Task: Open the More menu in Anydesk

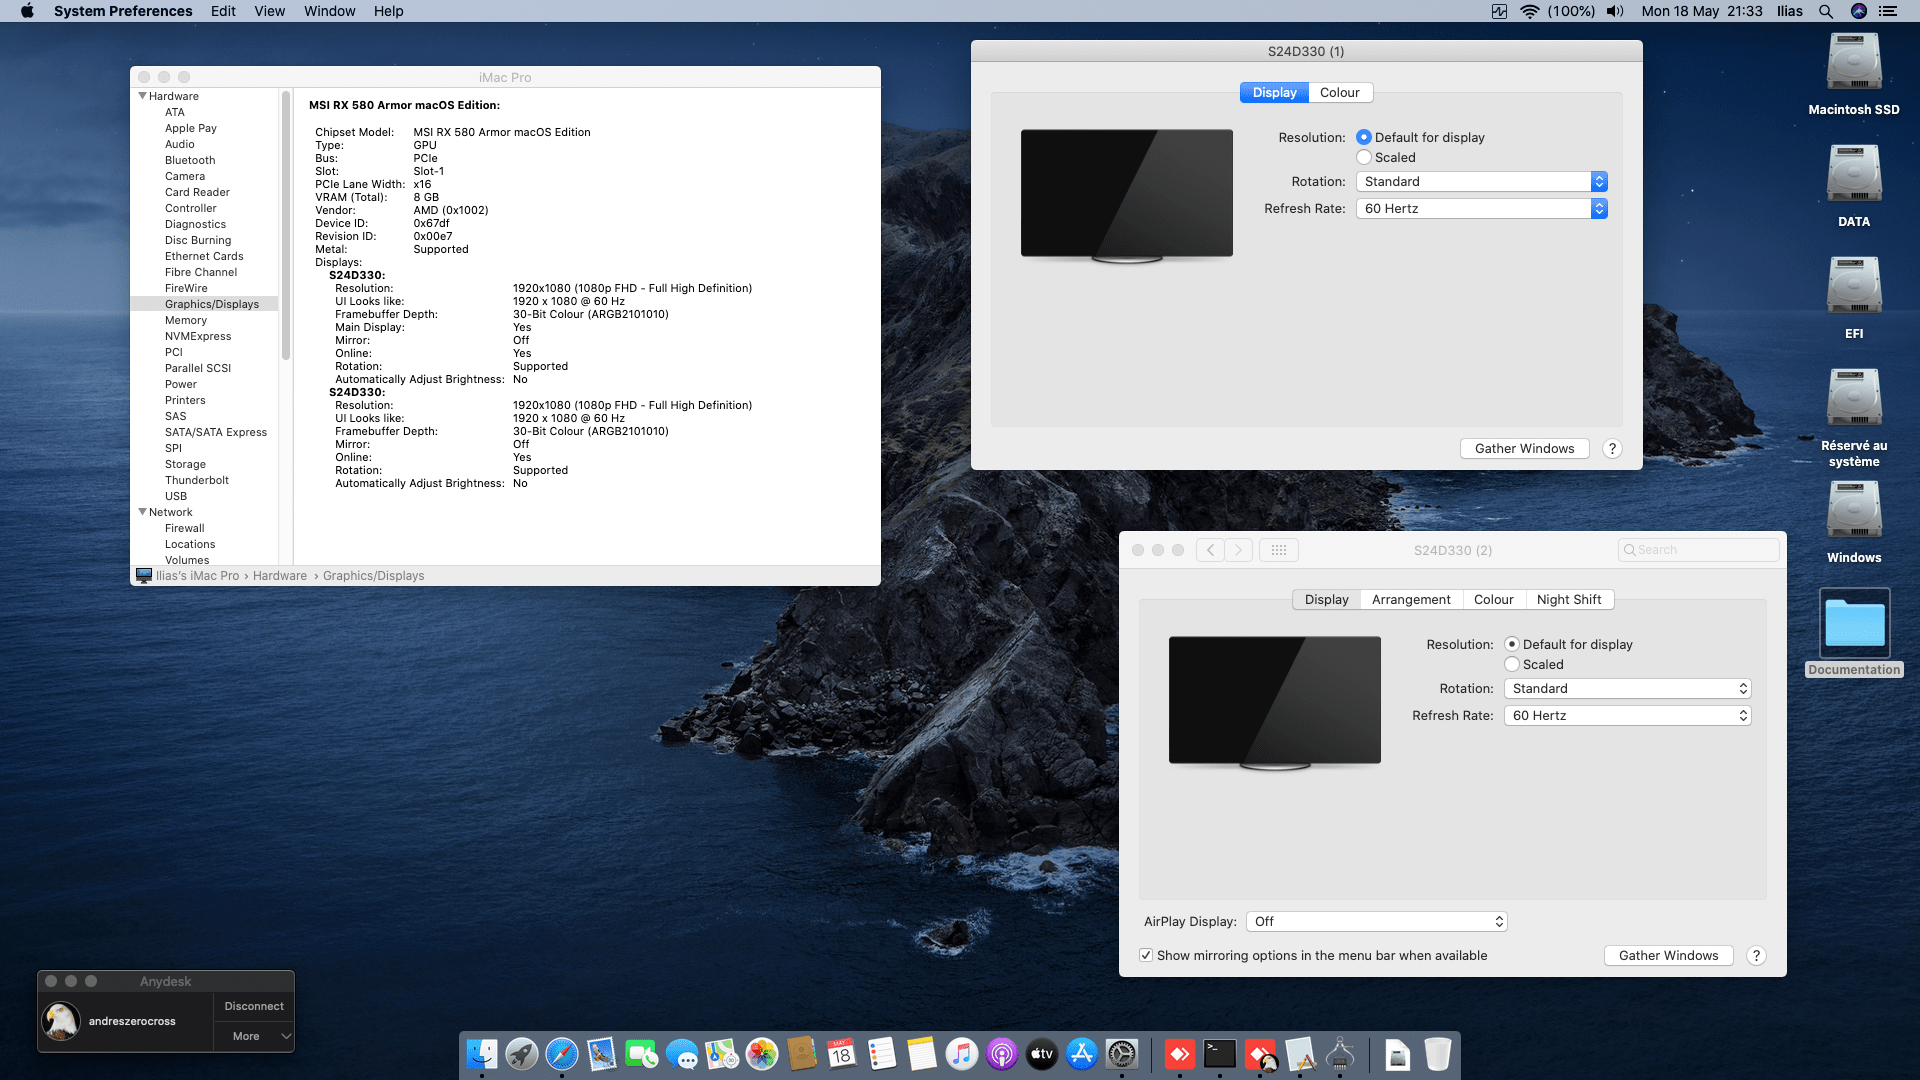Action: [254, 1036]
